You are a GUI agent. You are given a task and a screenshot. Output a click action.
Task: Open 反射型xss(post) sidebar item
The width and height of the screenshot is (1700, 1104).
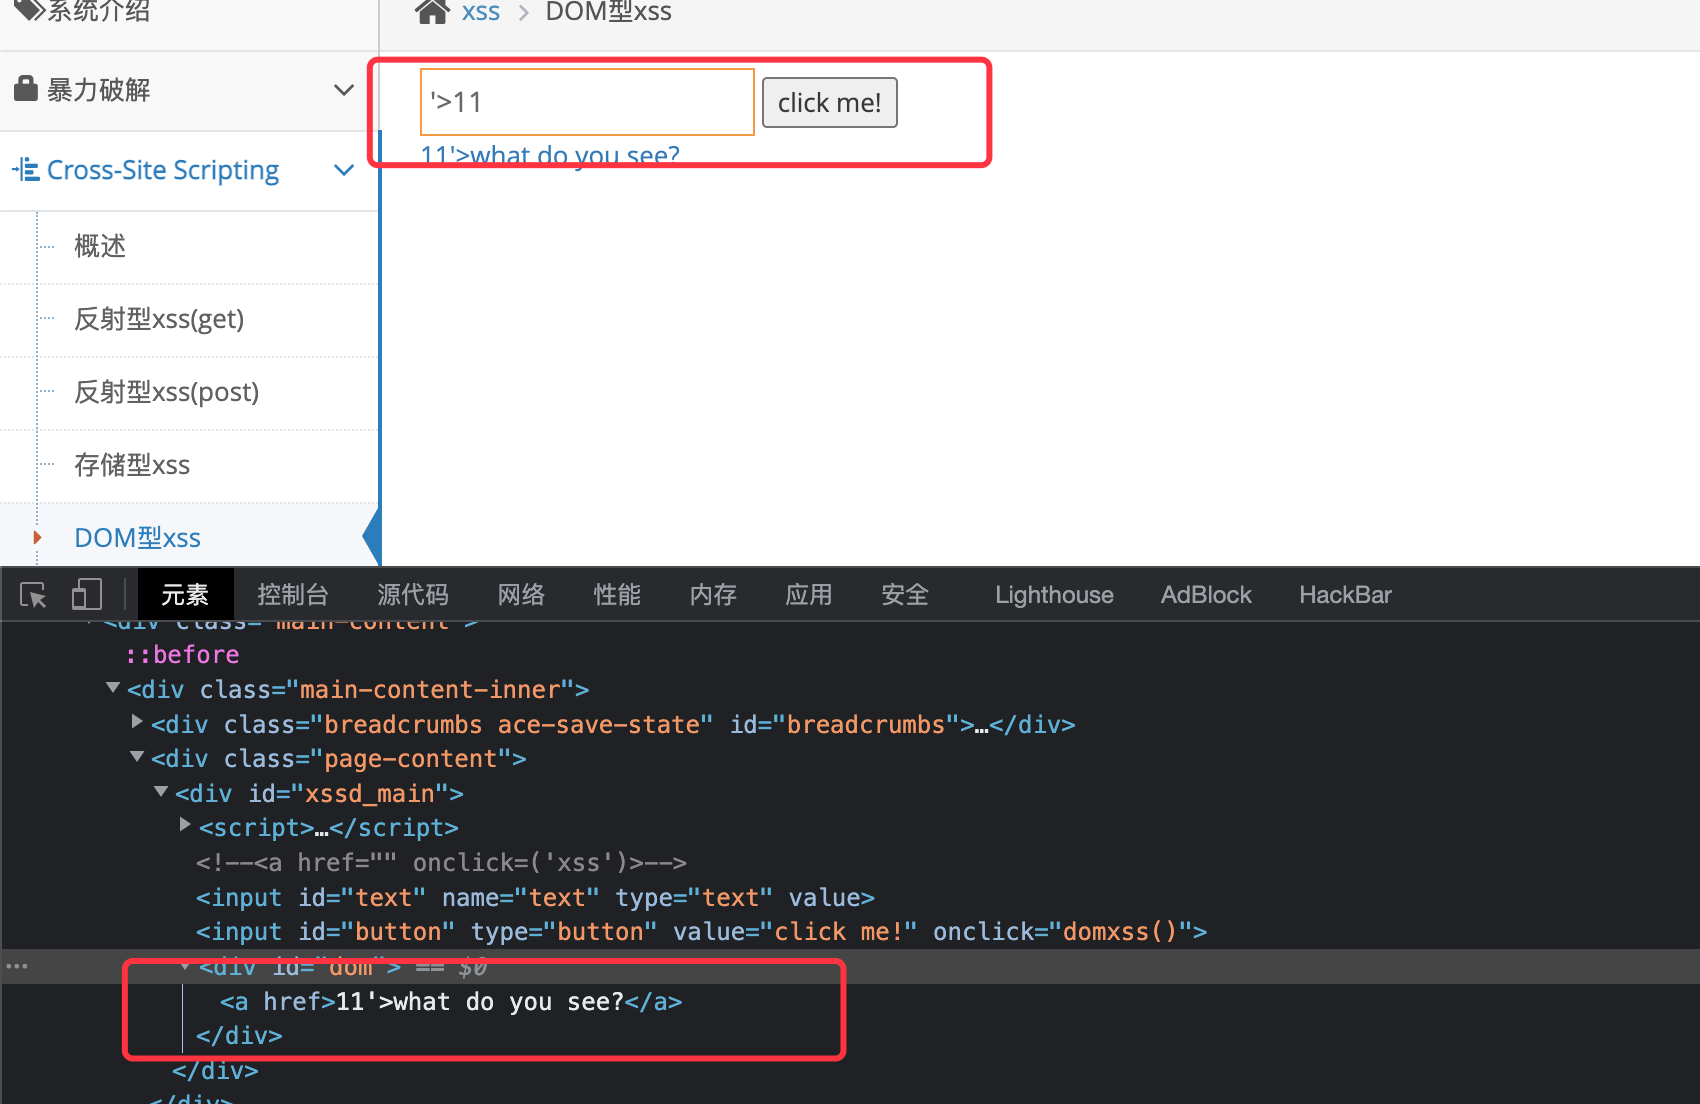click(167, 392)
